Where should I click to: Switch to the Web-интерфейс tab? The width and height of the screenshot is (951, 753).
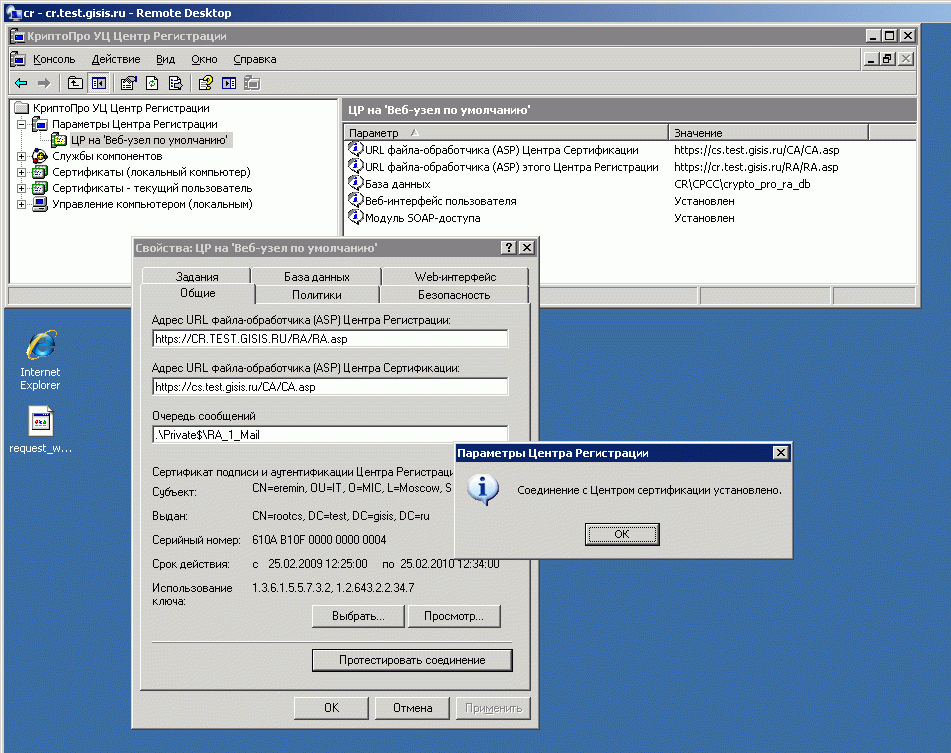point(455,276)
